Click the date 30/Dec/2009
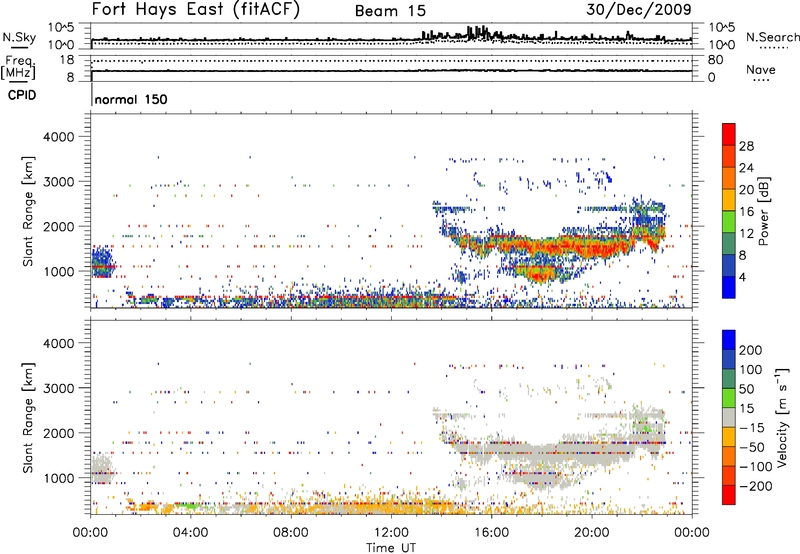 pyautogui.click(x=639, y=9)
